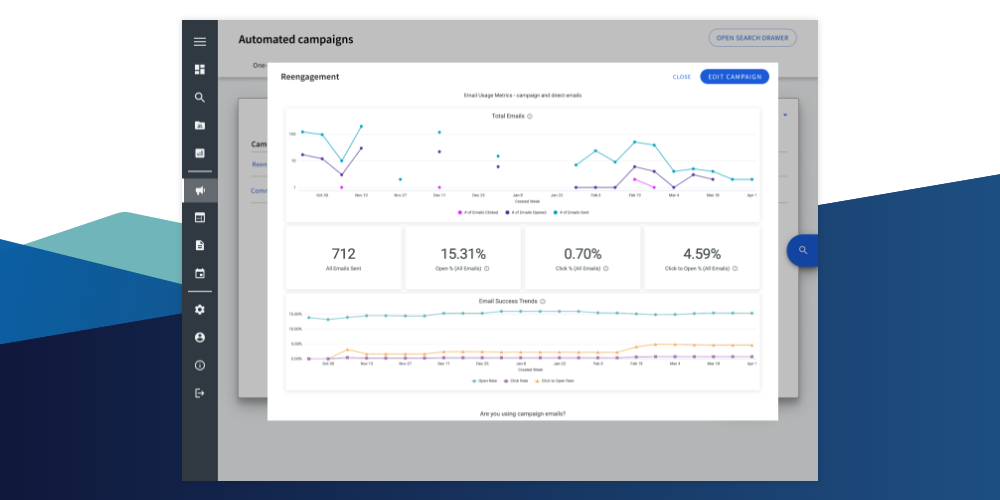Open the settings gear in the sidebar
This screenshot has width=1000, height=500.
point(200,310)
